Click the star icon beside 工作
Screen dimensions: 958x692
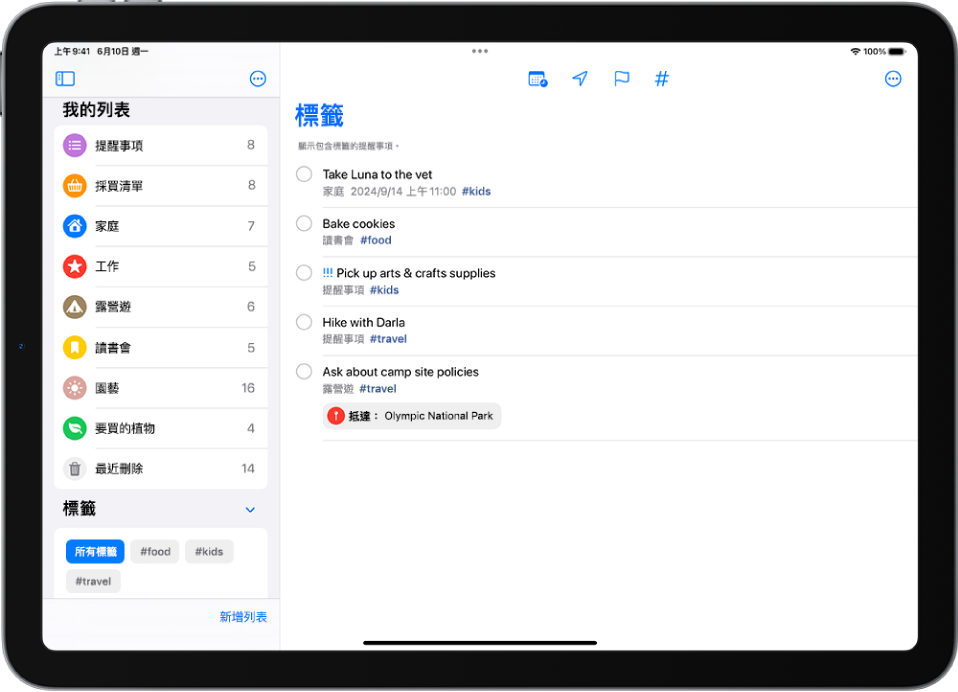[x=74, y=266]
